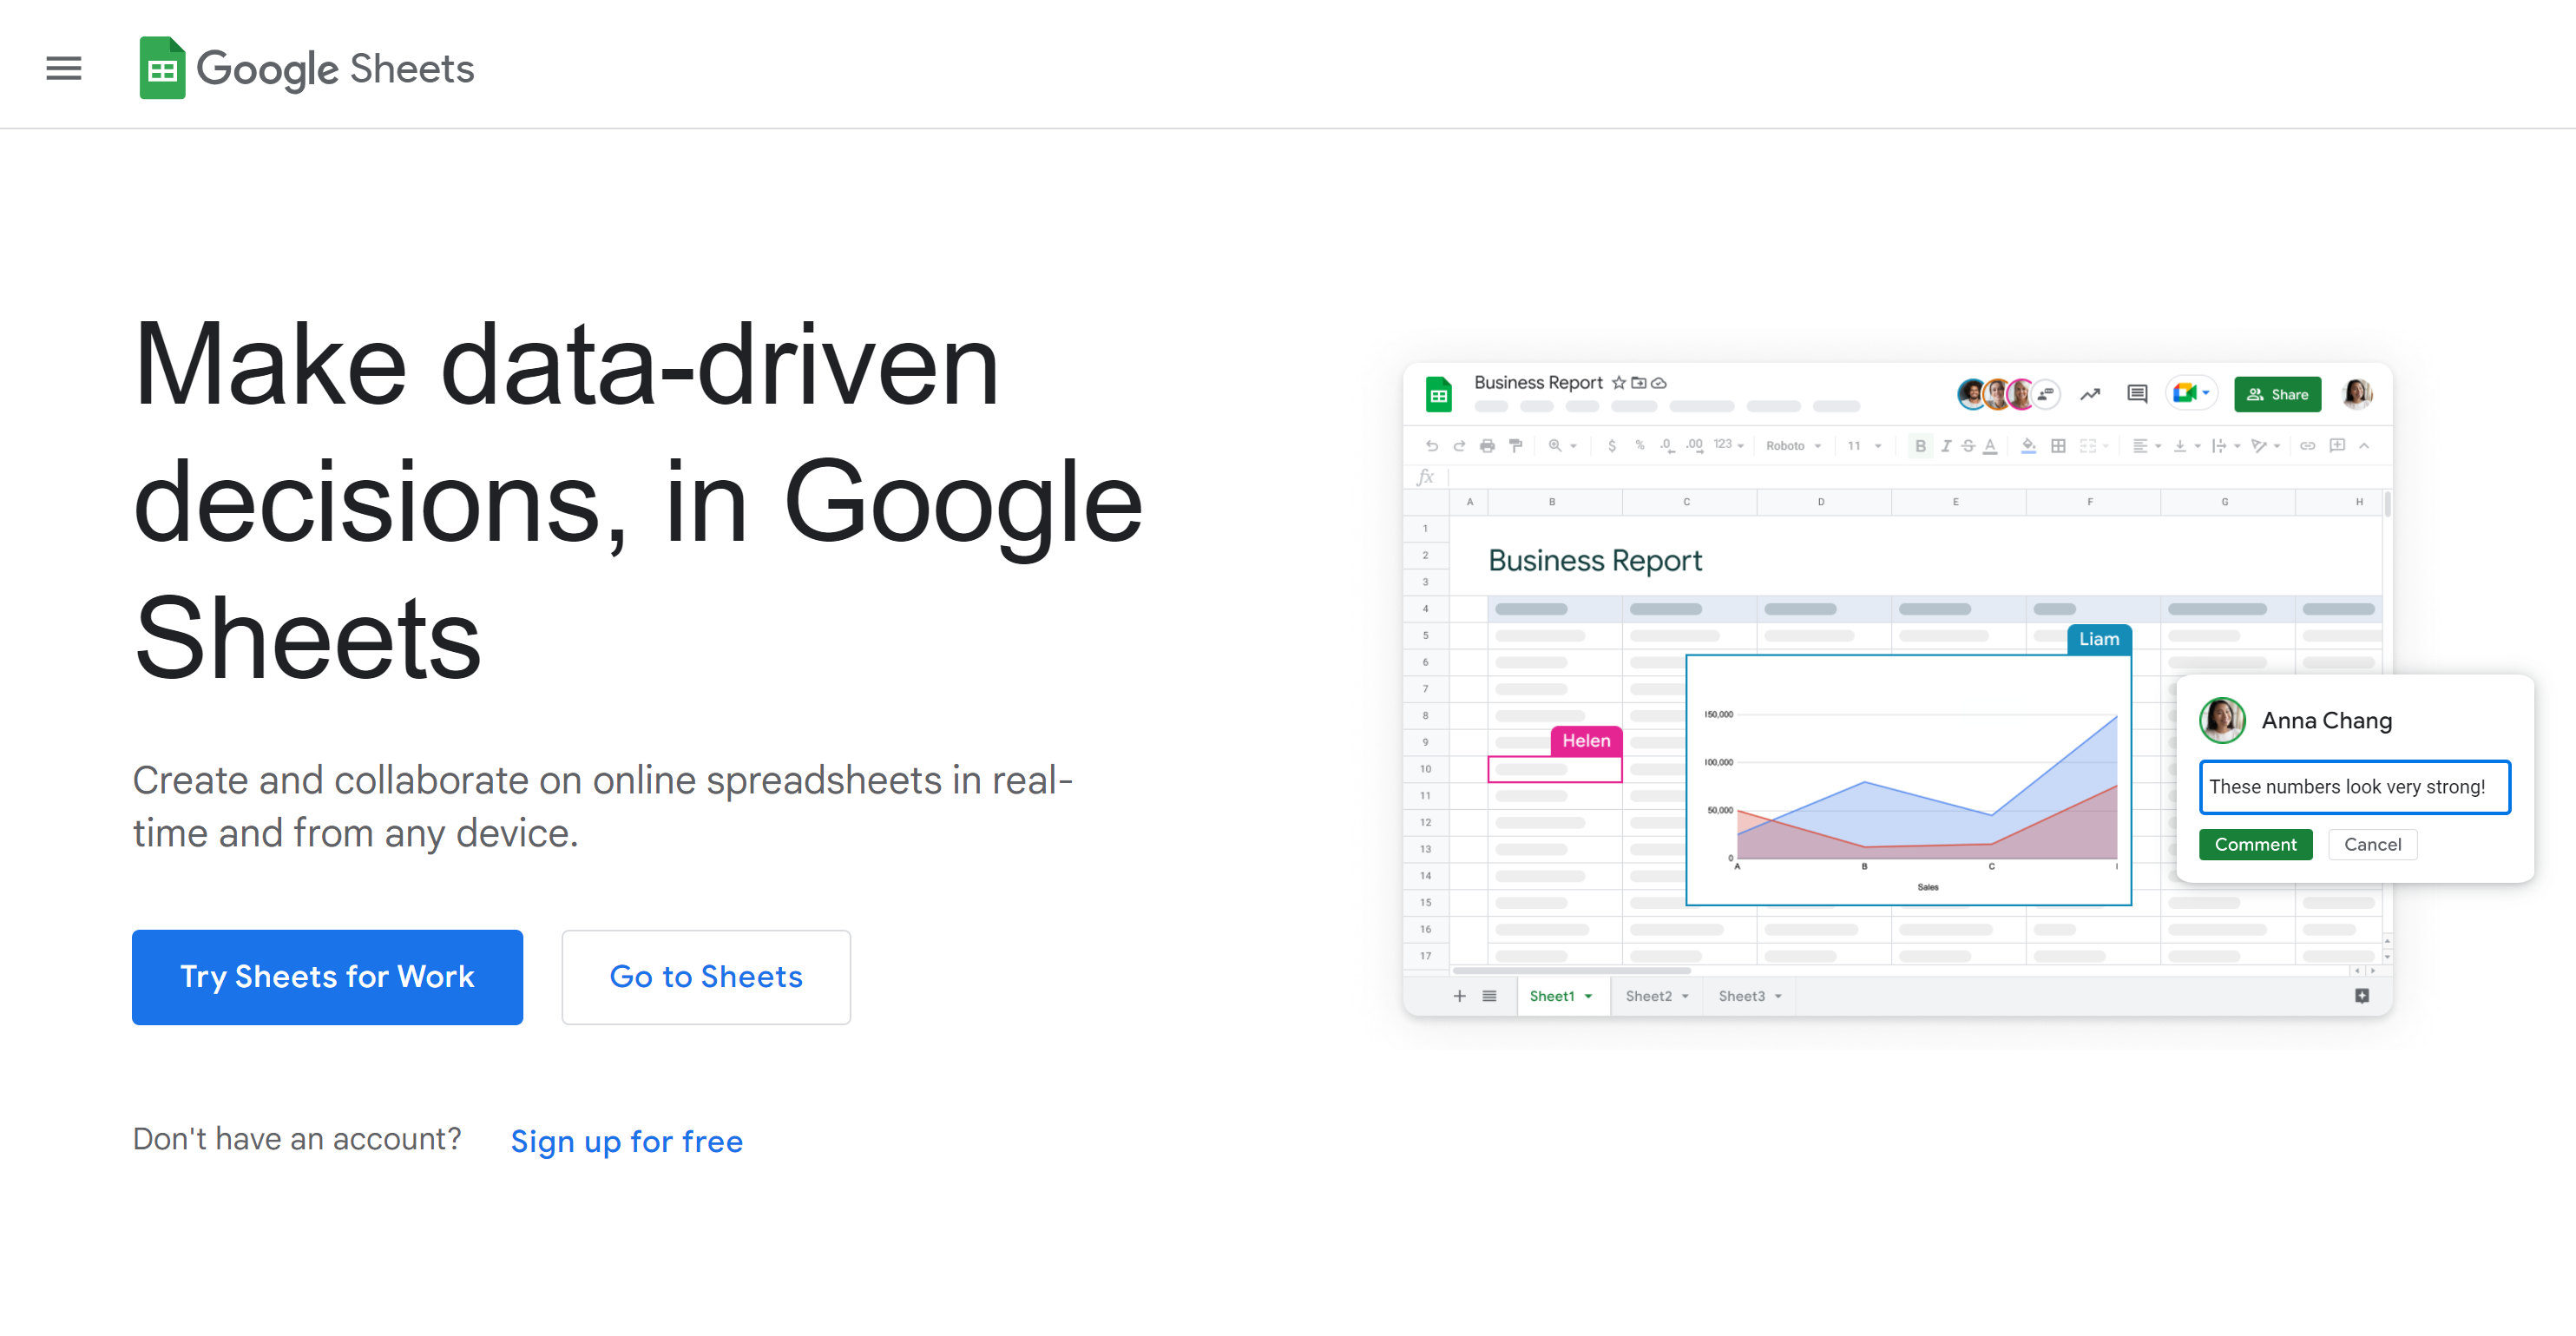2576x1336 pixels.
Task: Click Cancel in Anna Chang's comment box
Action: point(2372,844)
